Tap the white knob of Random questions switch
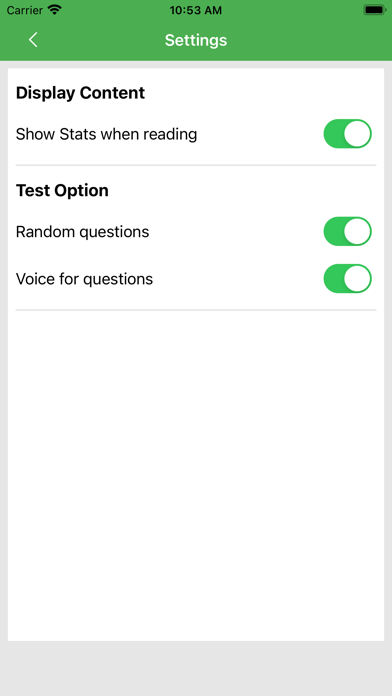This screenshot has height=696, width=392. tap(357, 231)
